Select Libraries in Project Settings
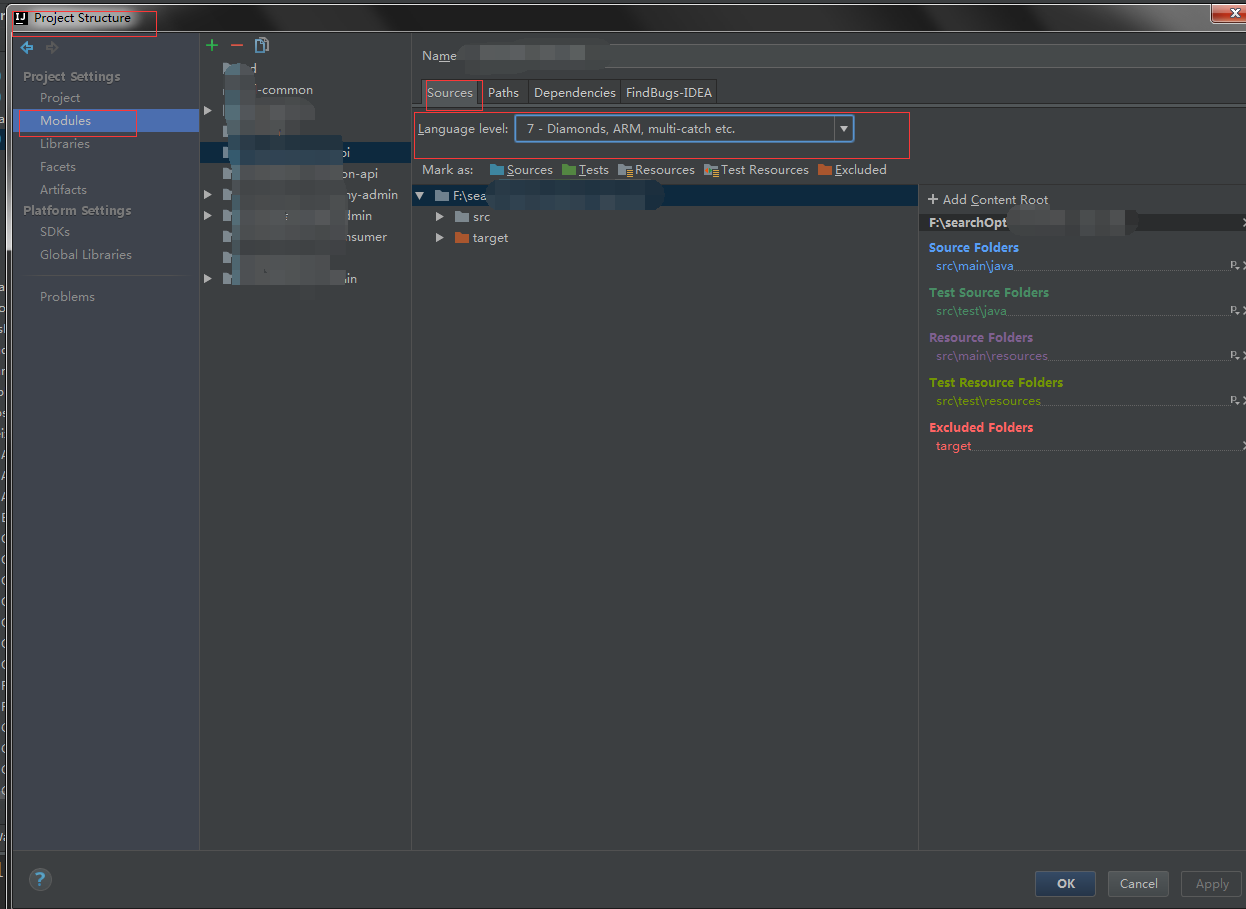Image resolution: width=1246 pixels, height=909 pixels. tap(65, 144)
